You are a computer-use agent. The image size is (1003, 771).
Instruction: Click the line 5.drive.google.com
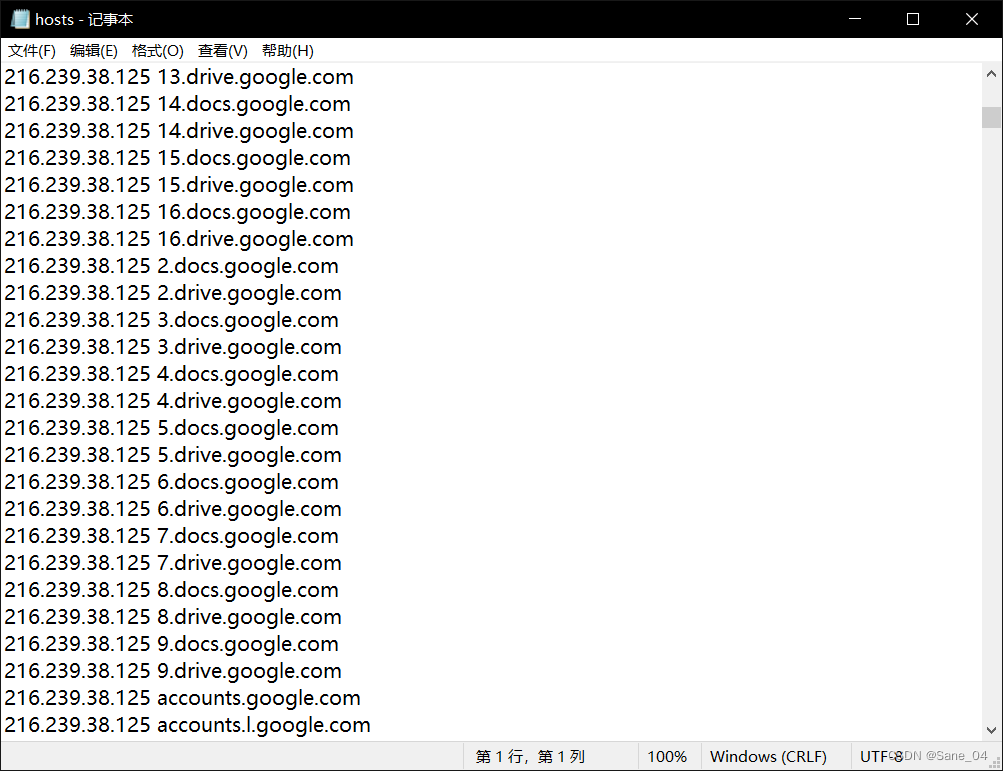(173, 455)
